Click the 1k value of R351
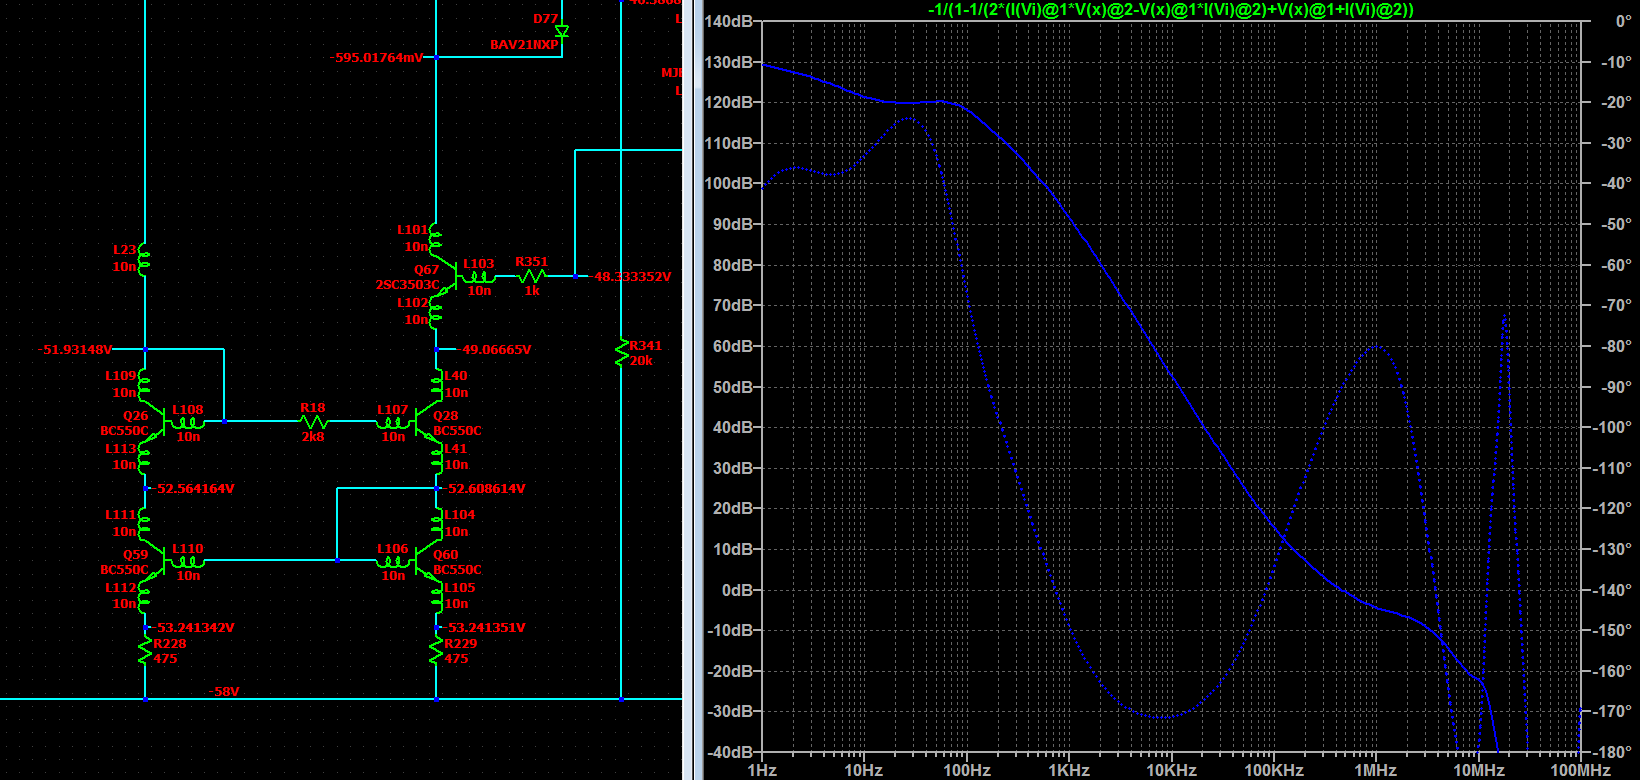Viewport: 1640px width, 780px height. point(532,291)
